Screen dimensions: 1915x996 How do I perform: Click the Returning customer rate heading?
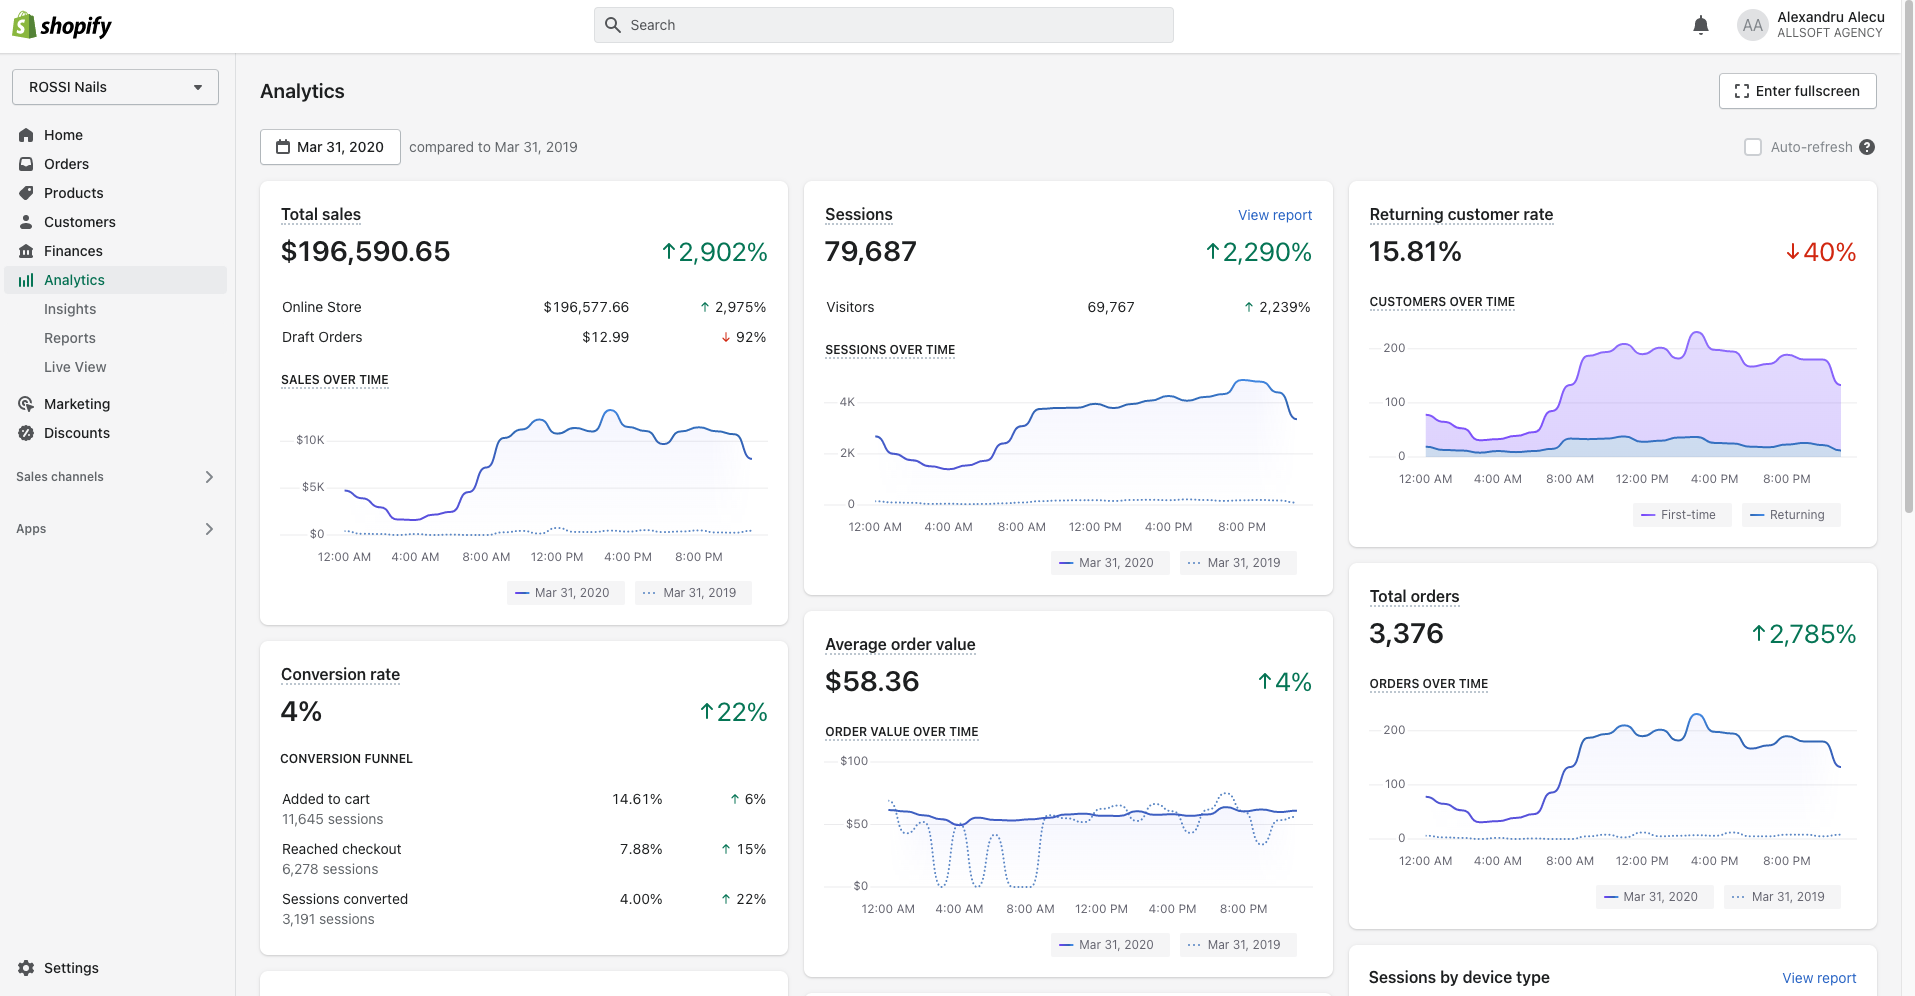click(1461, 214)
